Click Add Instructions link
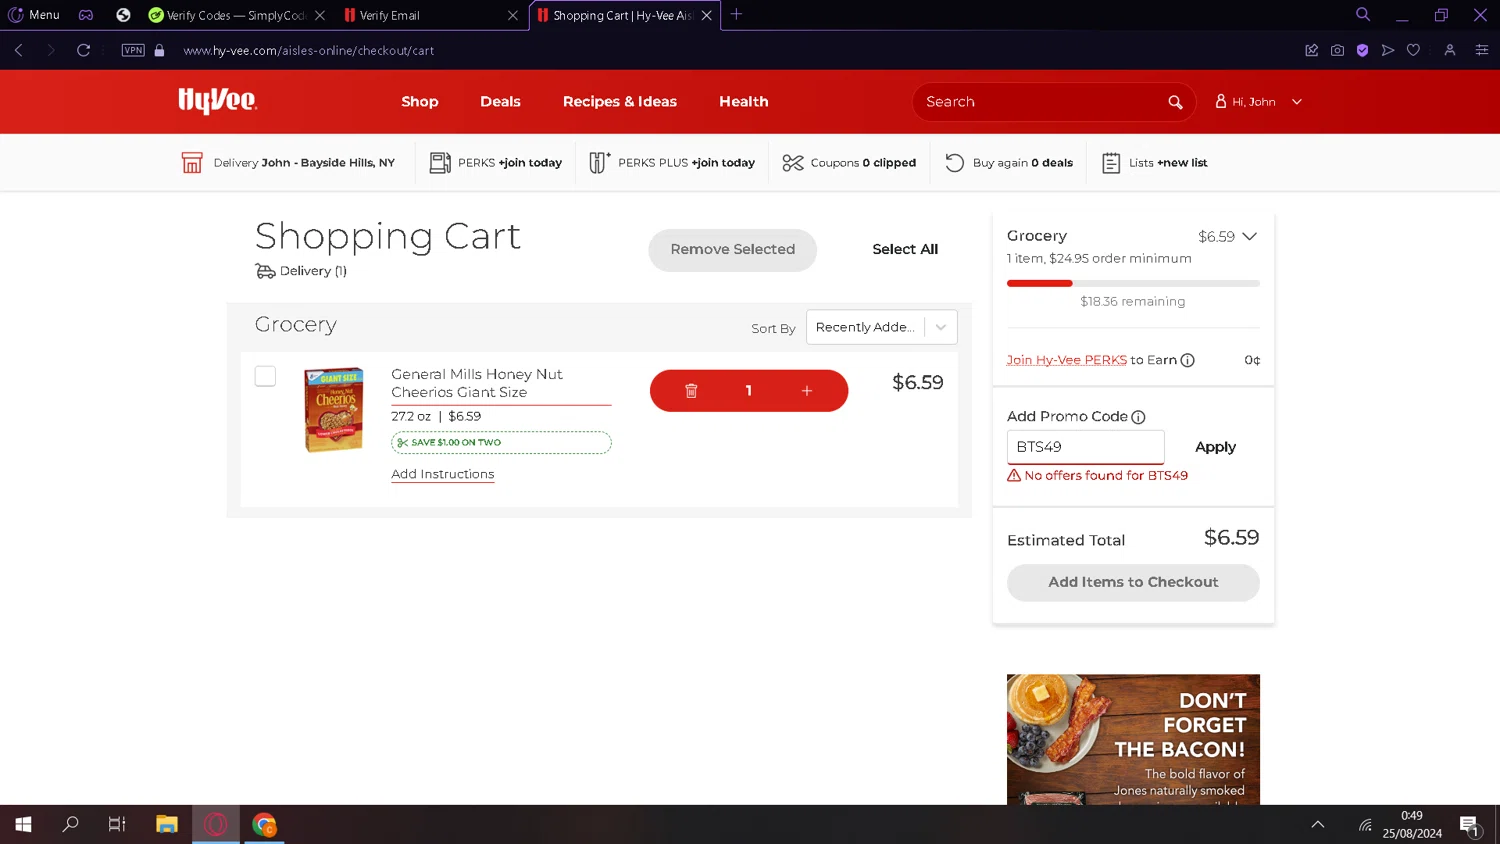 click(443, 474)
